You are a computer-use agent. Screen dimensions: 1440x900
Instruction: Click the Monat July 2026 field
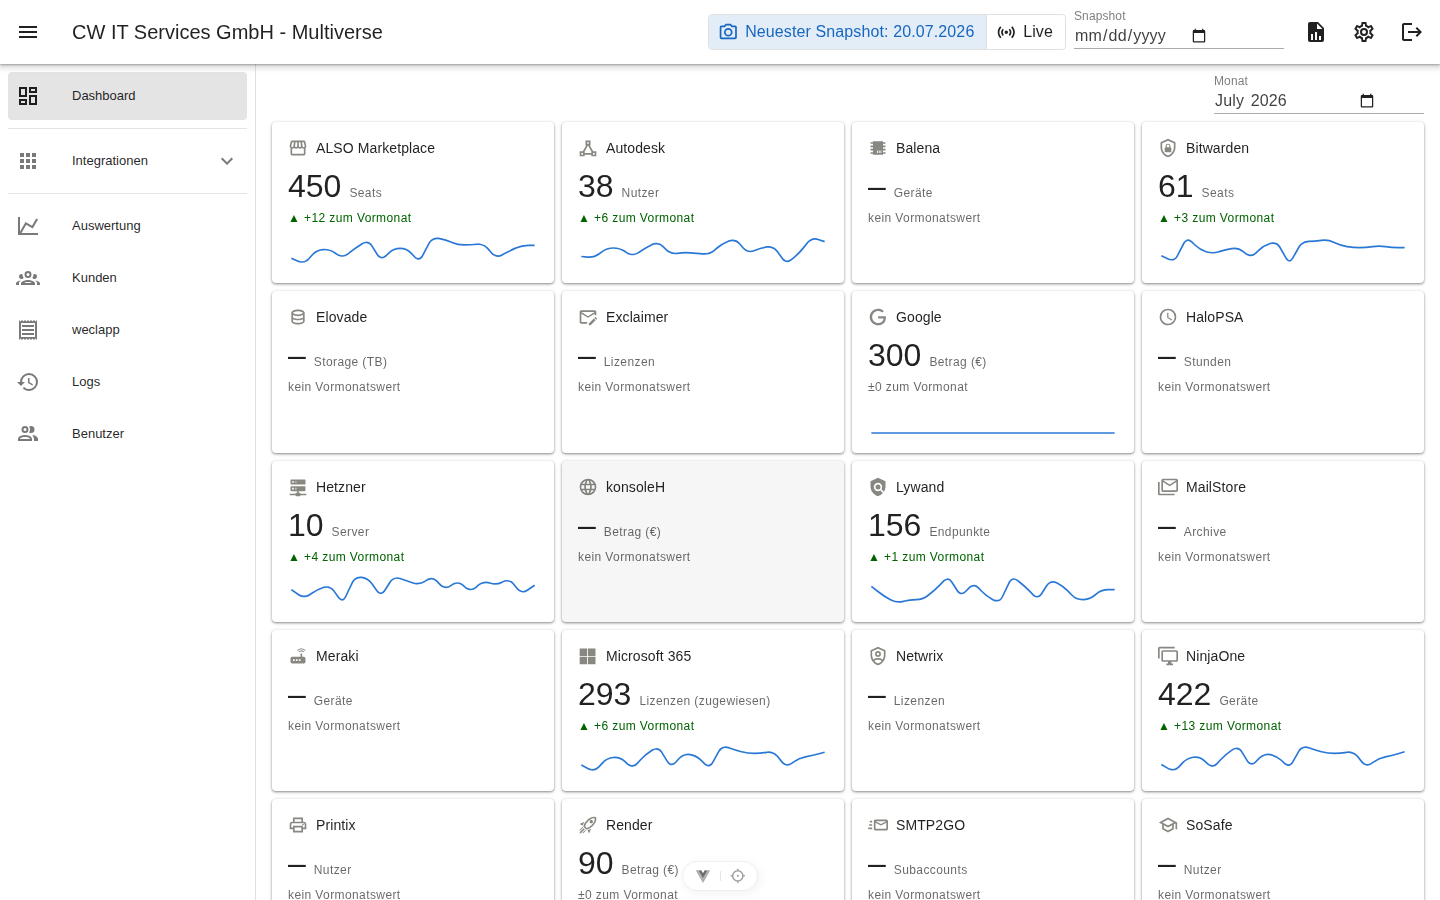pyautogui.click(x=1318, y=100)
